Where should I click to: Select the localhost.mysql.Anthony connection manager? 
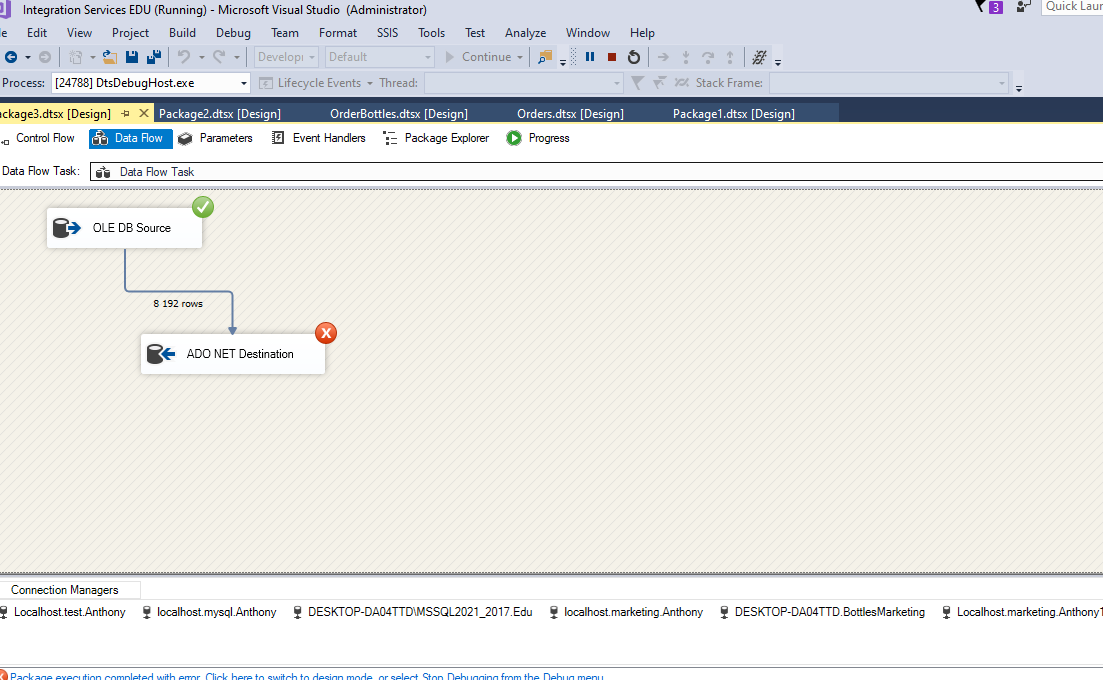210,612
